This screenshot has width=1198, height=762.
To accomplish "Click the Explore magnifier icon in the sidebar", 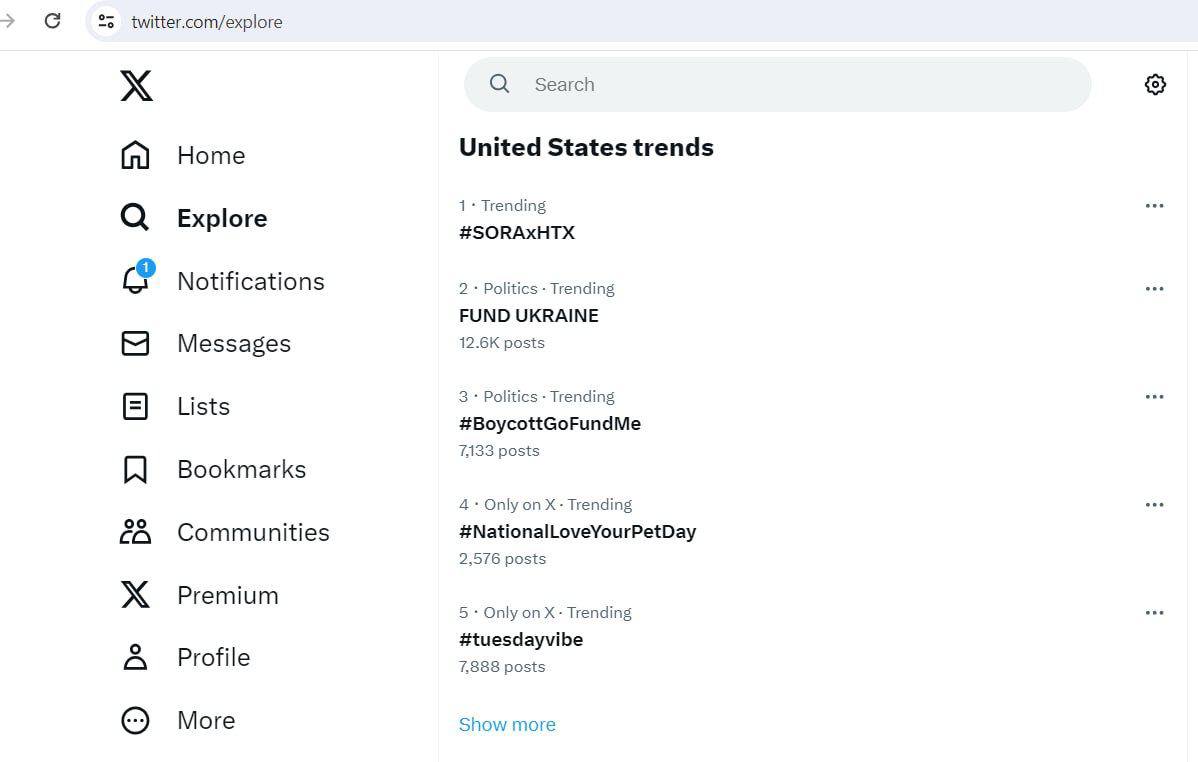I will (135, 218).
